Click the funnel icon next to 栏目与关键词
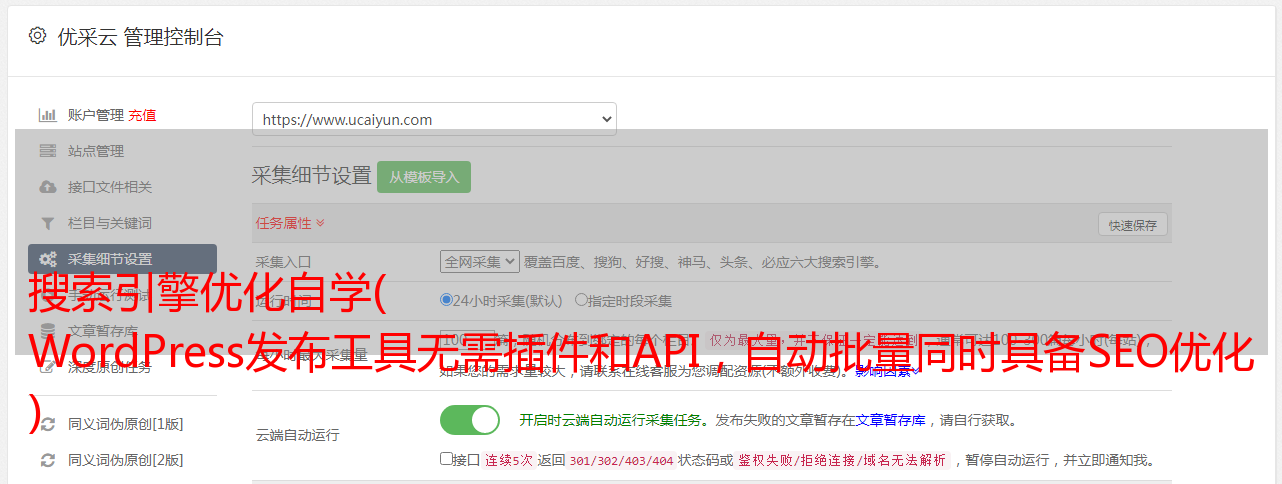Image resolution: width=1282 pixels, height=484 pixels. tap(47, 223)
